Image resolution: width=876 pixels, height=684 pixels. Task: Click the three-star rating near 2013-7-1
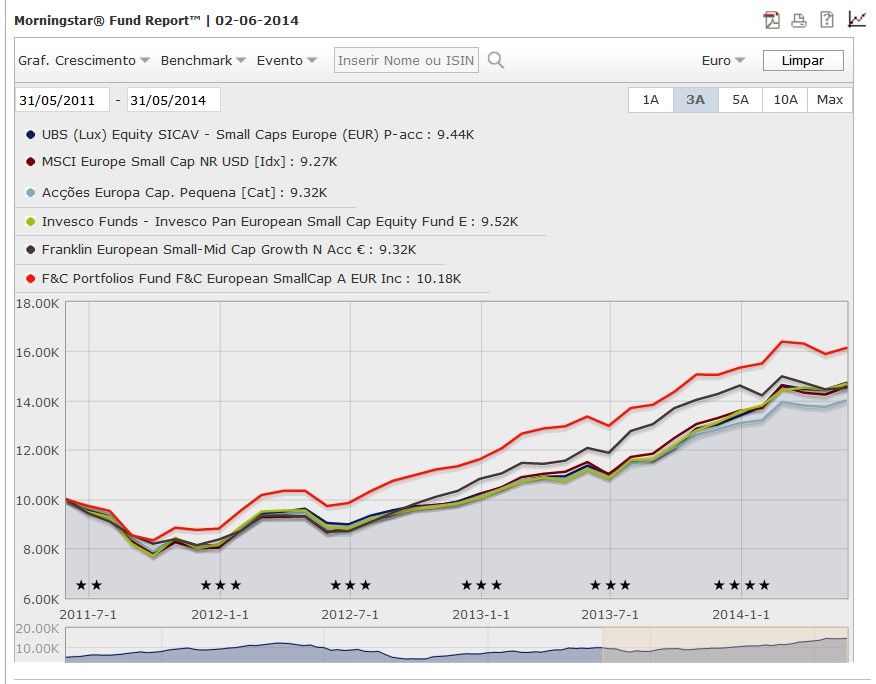pyautogui.click(x=610, y=585)
